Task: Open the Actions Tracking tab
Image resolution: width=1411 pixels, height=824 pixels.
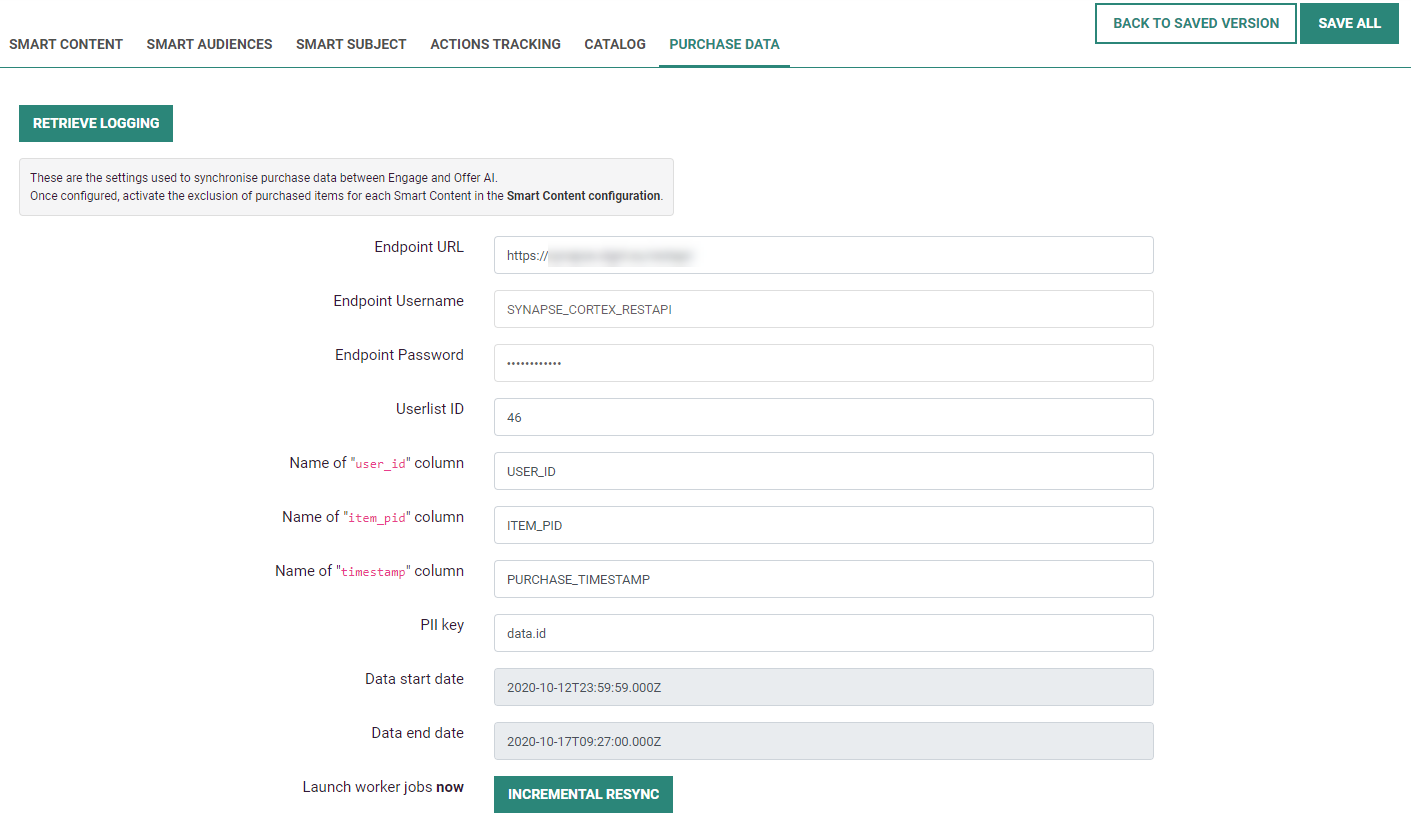Action: 495,44
